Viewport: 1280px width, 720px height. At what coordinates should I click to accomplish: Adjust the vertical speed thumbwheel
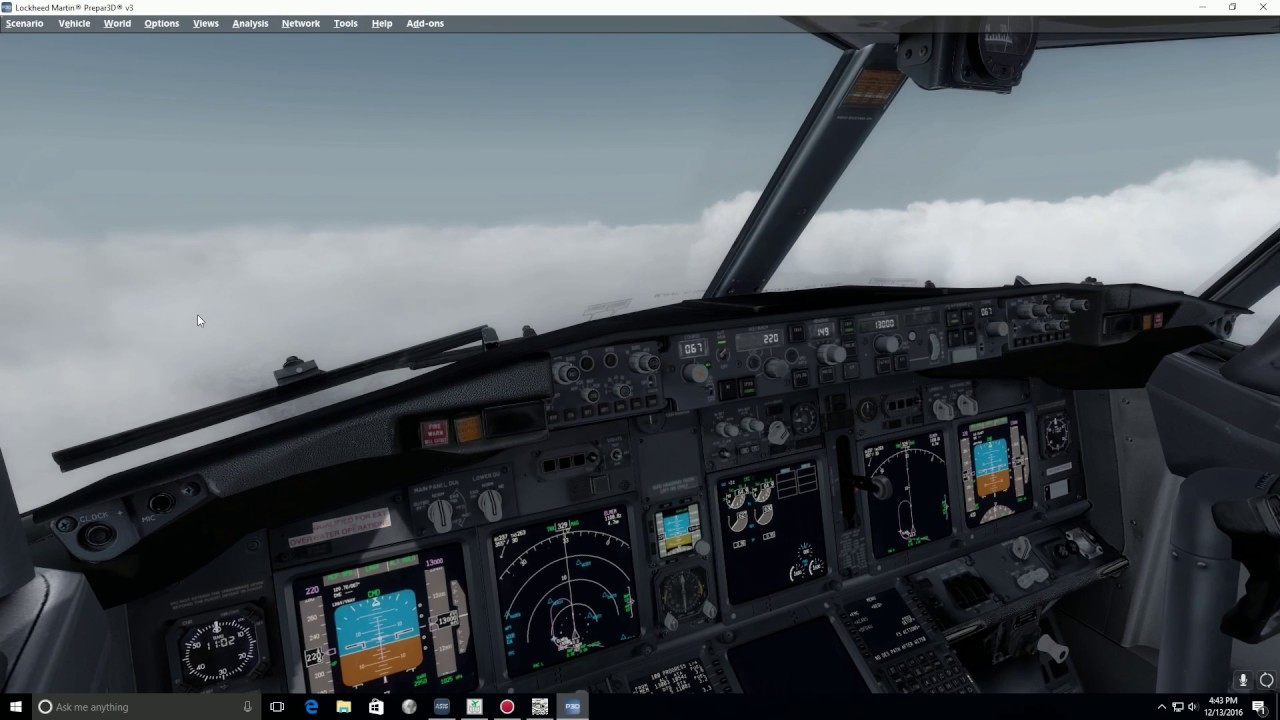(935, 347)
